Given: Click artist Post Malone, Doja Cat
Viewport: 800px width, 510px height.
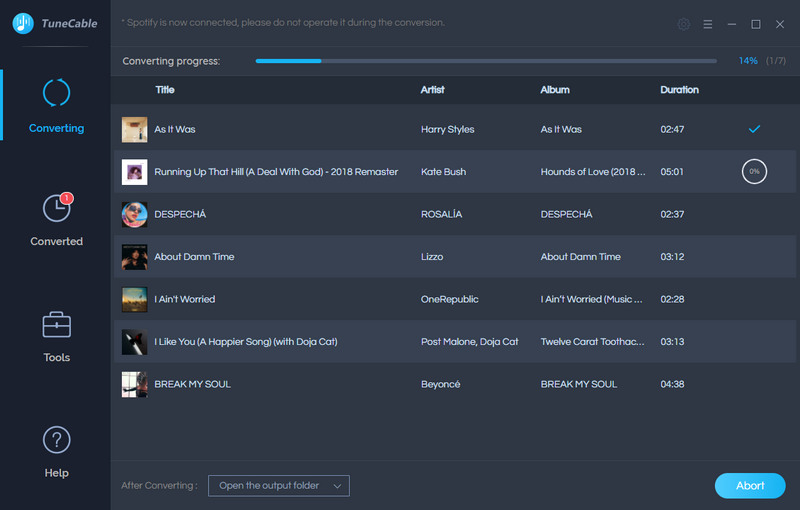Looking at the screenshot, I should [x=469, y=342].
